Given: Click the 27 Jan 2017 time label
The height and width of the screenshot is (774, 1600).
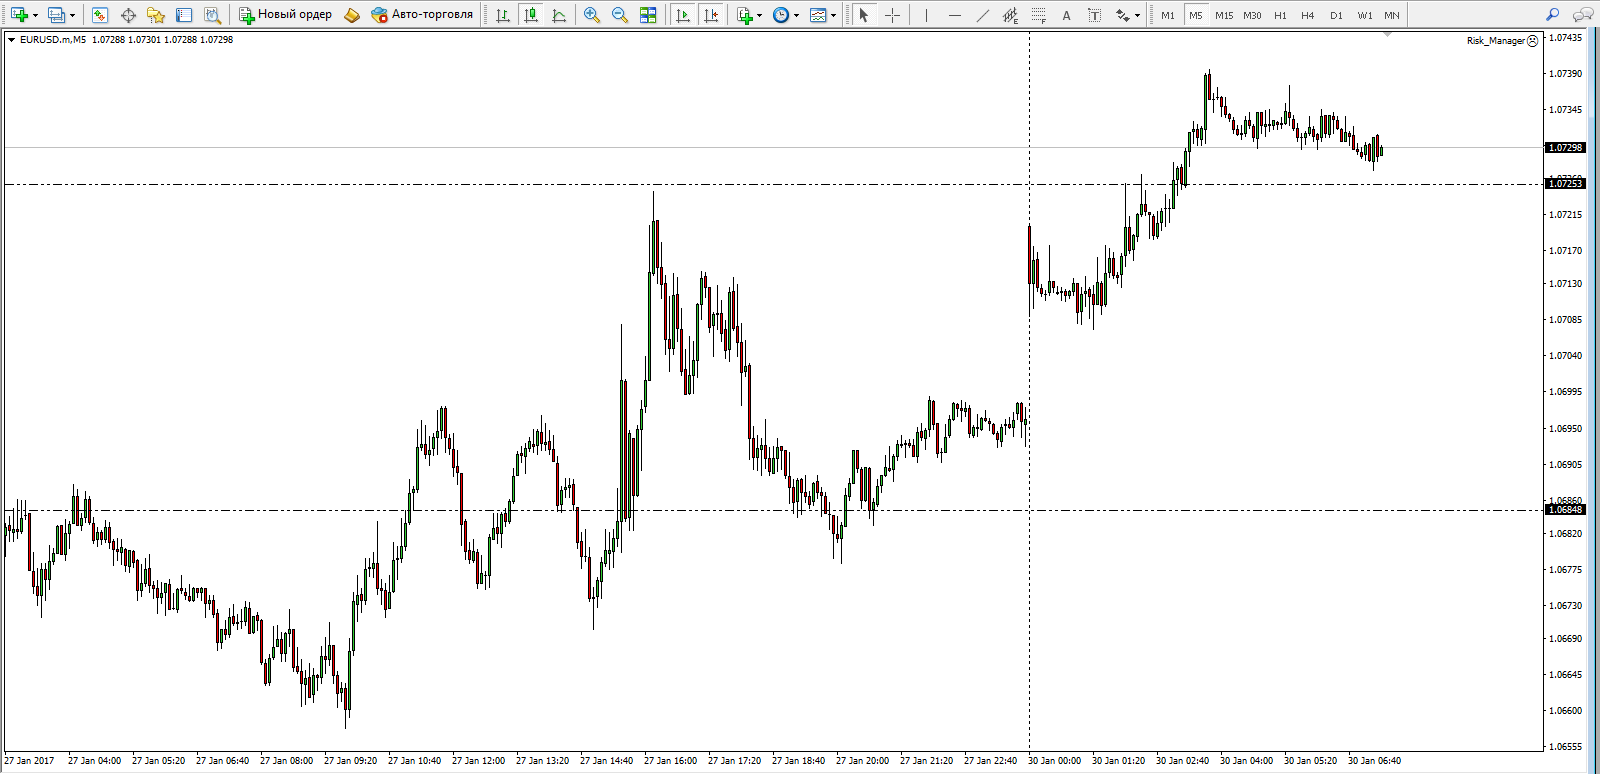Looking at the screenshot, I should (29, 761).
